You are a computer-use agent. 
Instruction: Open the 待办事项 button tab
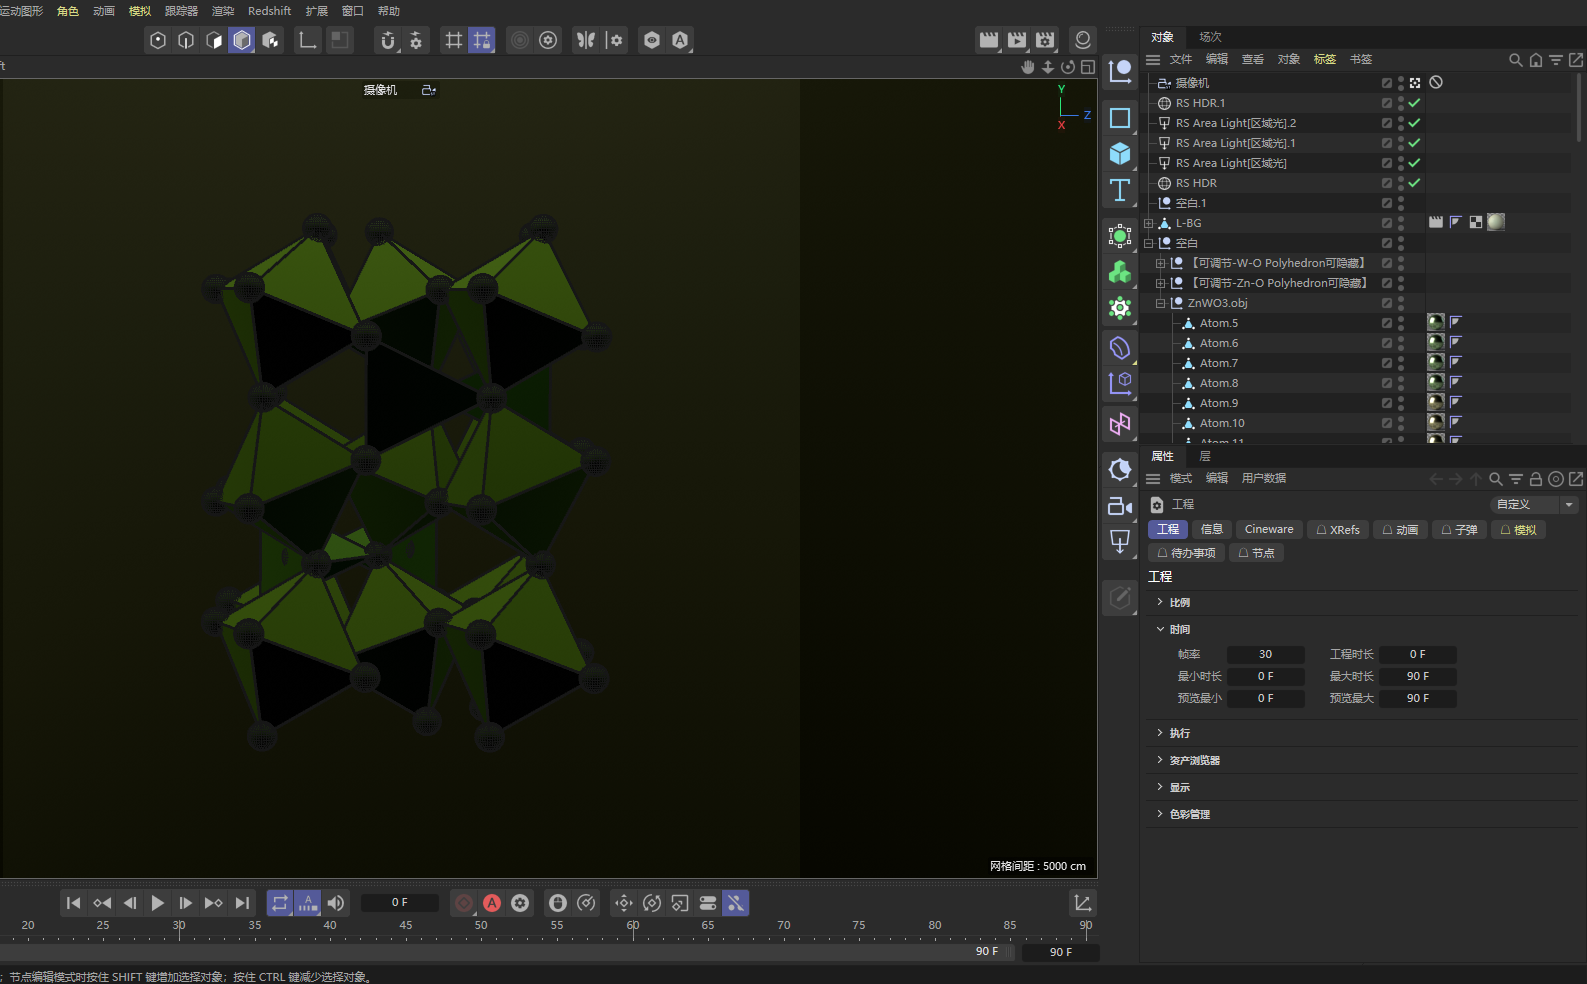tap(1186, 553)
